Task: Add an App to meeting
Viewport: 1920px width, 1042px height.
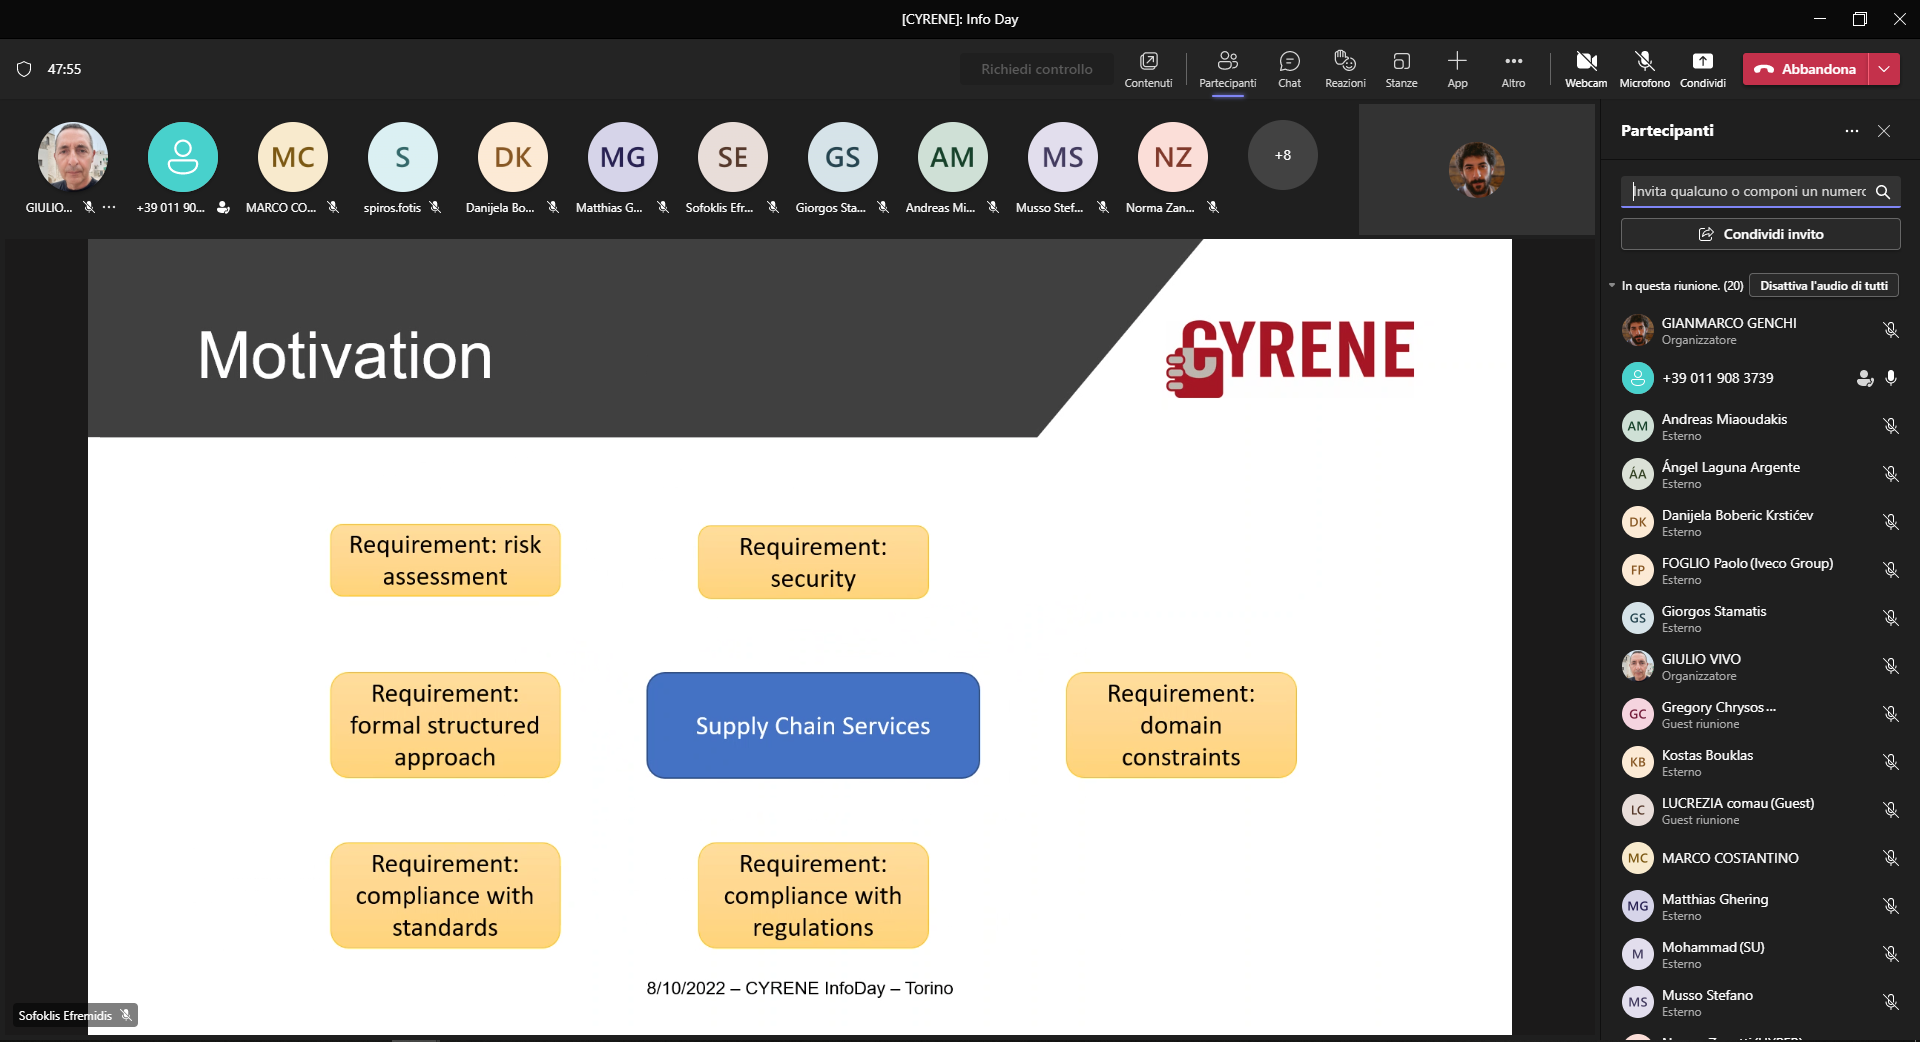Action: coord(1457,69)
